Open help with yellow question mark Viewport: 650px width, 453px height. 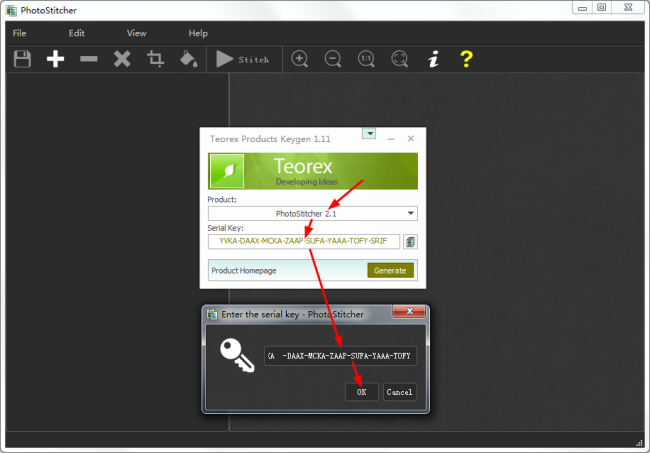466,59
